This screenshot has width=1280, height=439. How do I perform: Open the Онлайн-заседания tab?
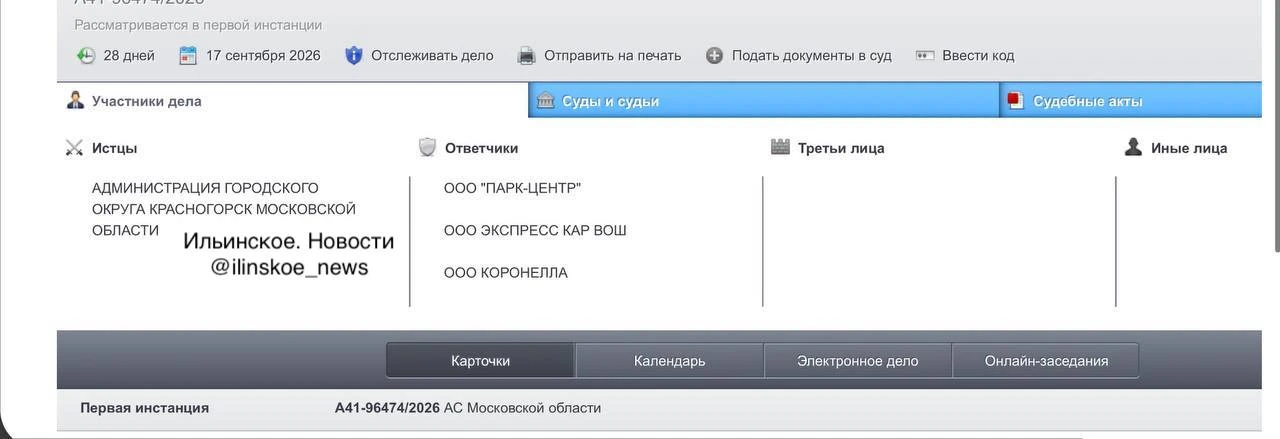point(1046,361)
